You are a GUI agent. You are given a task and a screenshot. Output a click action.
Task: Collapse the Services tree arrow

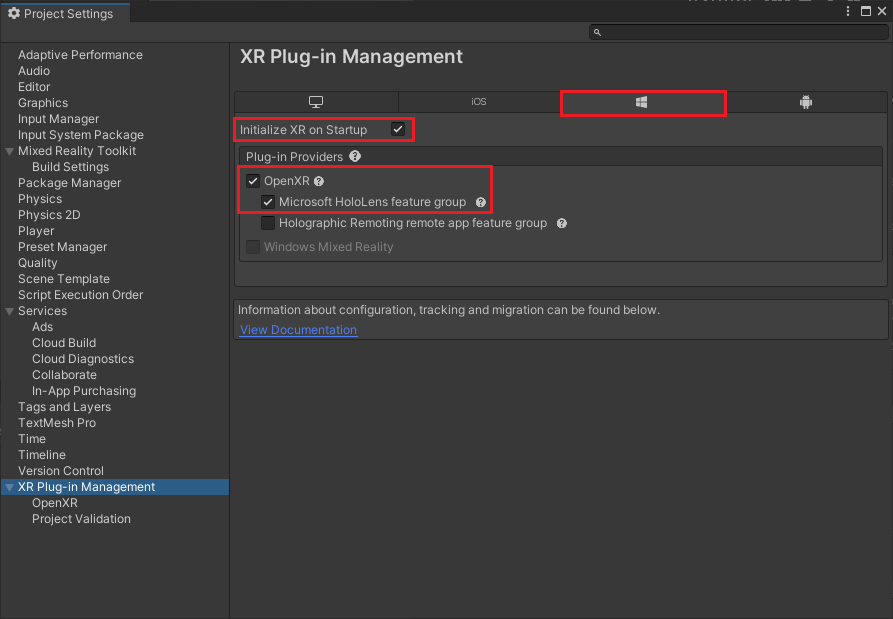(10, 311)
